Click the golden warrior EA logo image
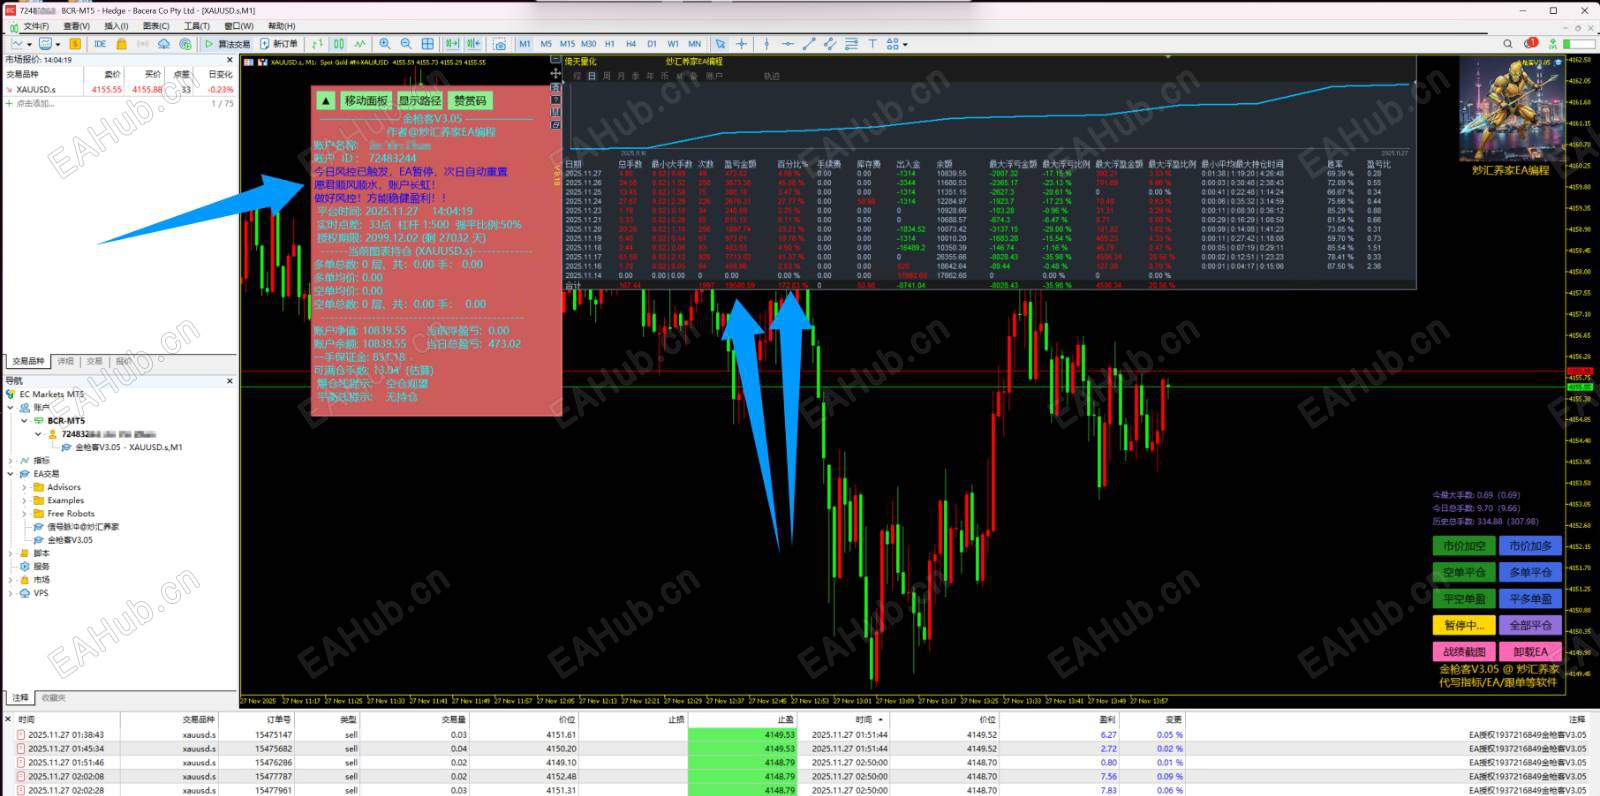The width and height of the screenshot is (1600, 796). pos(1510,109)
